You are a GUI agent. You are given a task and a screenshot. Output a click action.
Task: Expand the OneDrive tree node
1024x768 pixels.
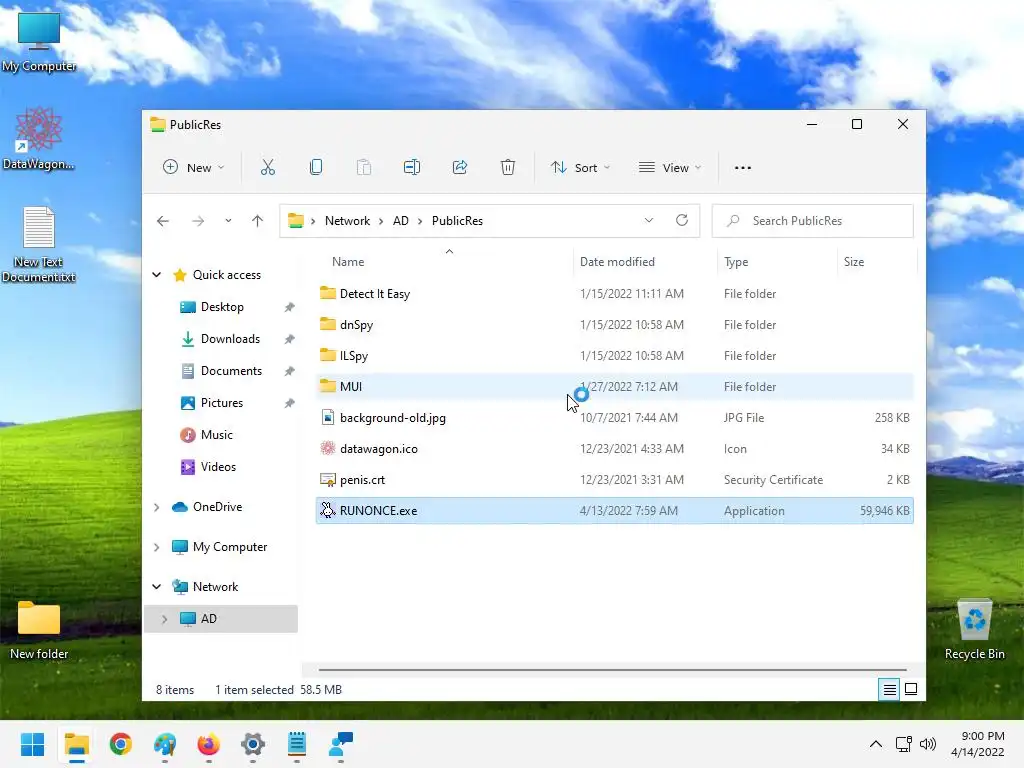pos(157,507)
